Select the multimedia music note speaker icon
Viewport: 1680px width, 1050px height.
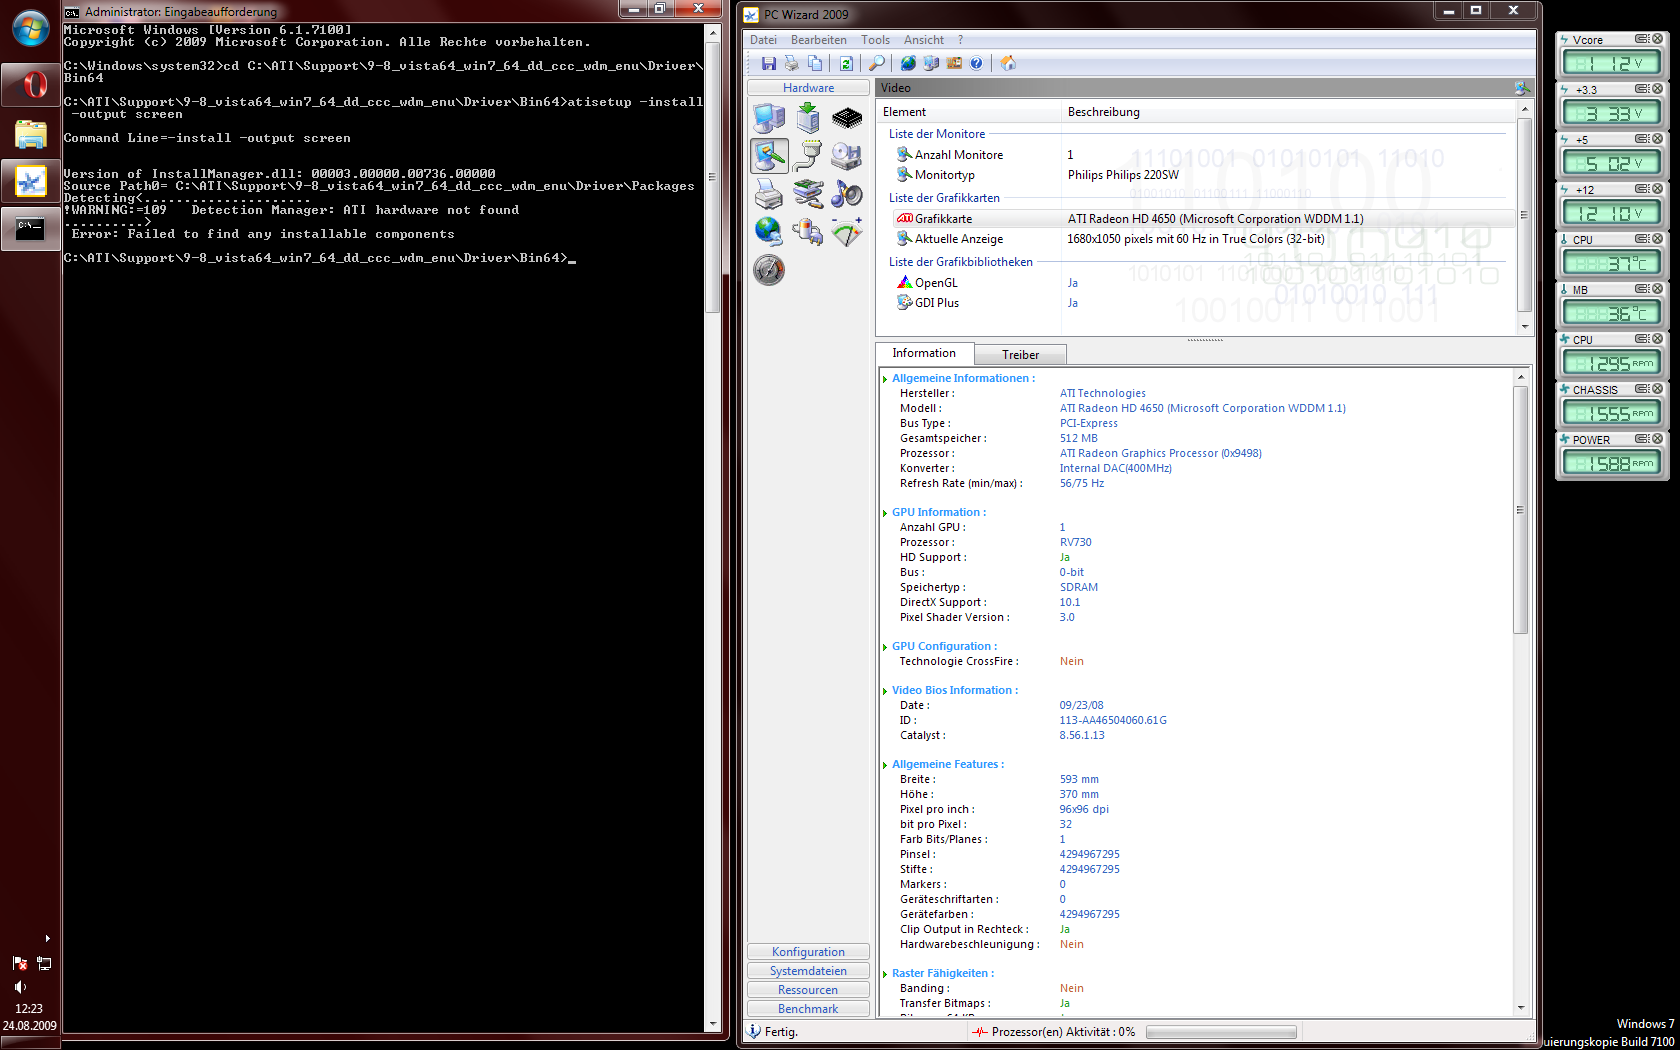click(x=847, y=194)
